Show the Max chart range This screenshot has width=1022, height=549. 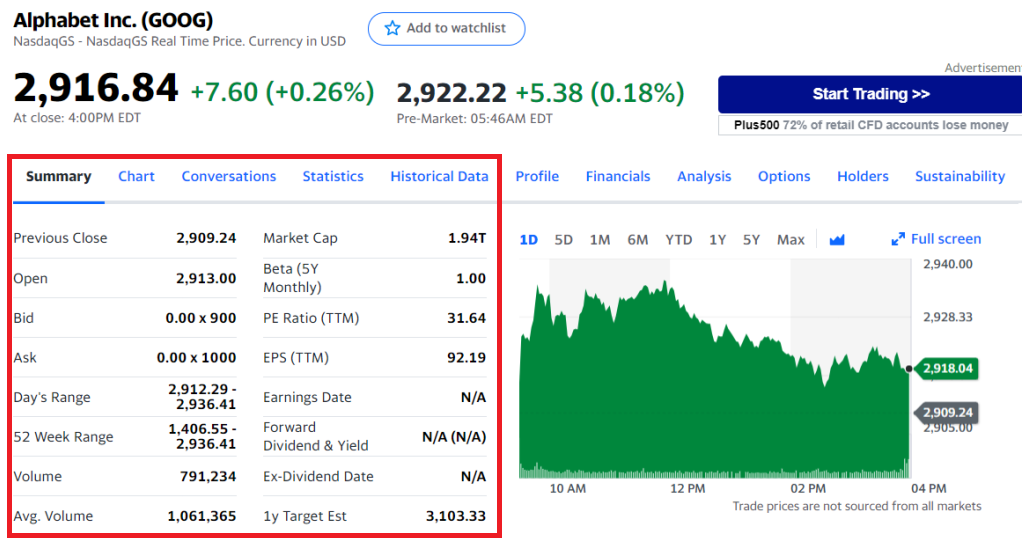(x=790, y=240)
